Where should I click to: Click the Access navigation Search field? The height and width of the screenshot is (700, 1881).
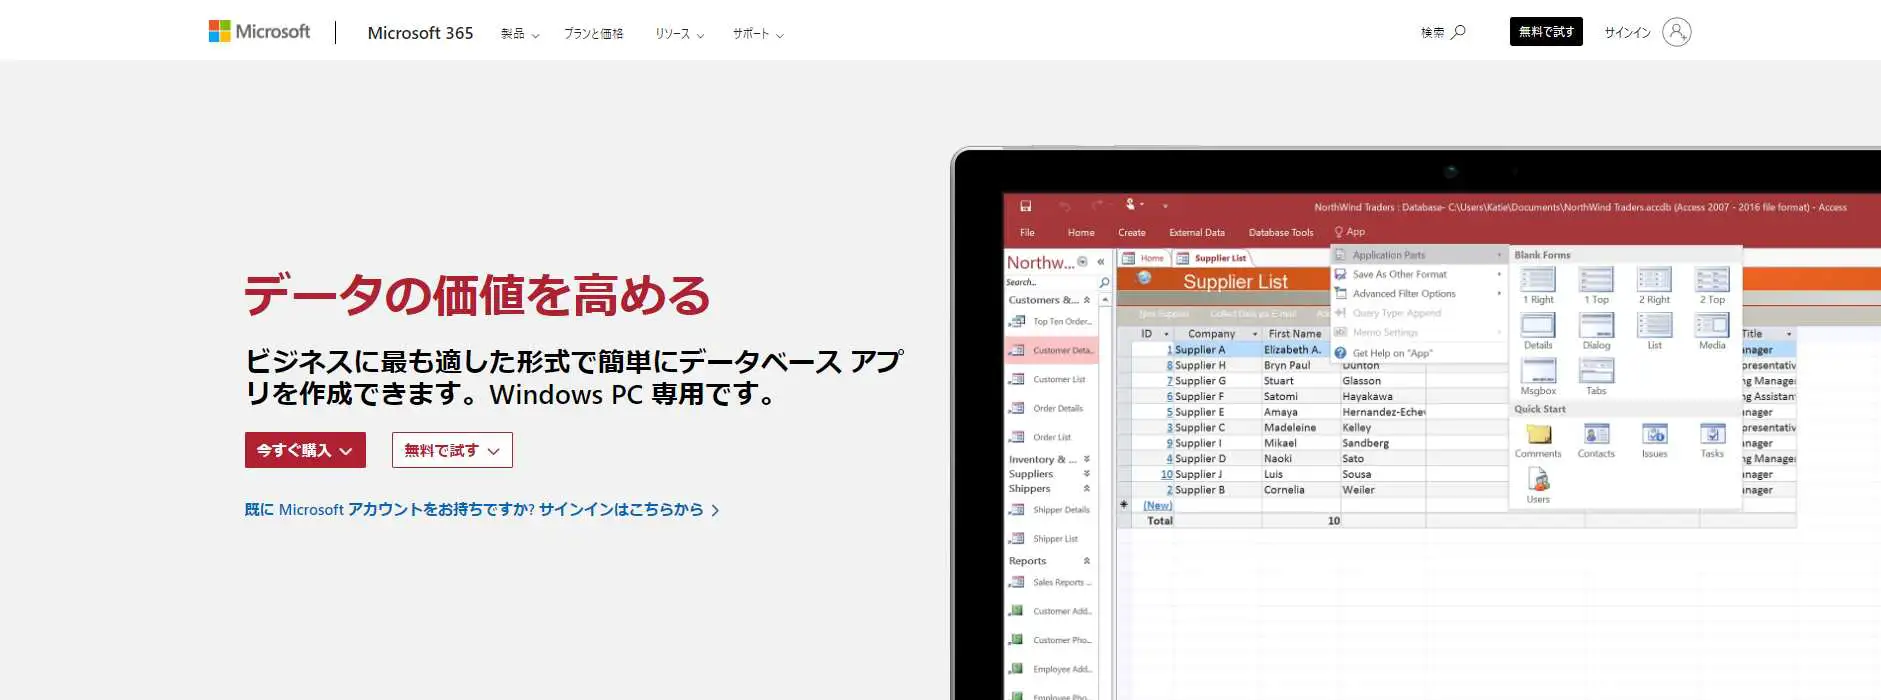coord(1050,283)
